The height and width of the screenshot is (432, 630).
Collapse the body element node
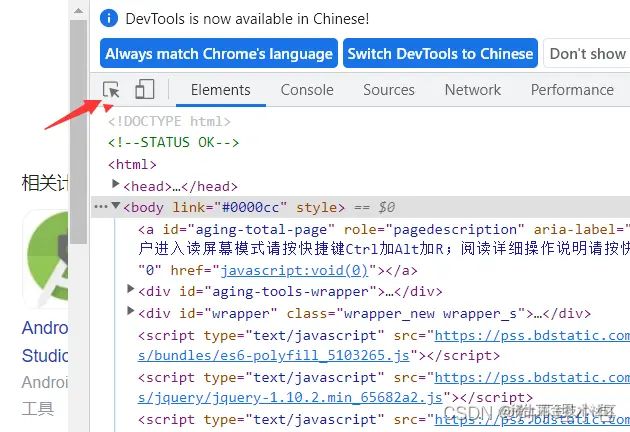point(116,206)
